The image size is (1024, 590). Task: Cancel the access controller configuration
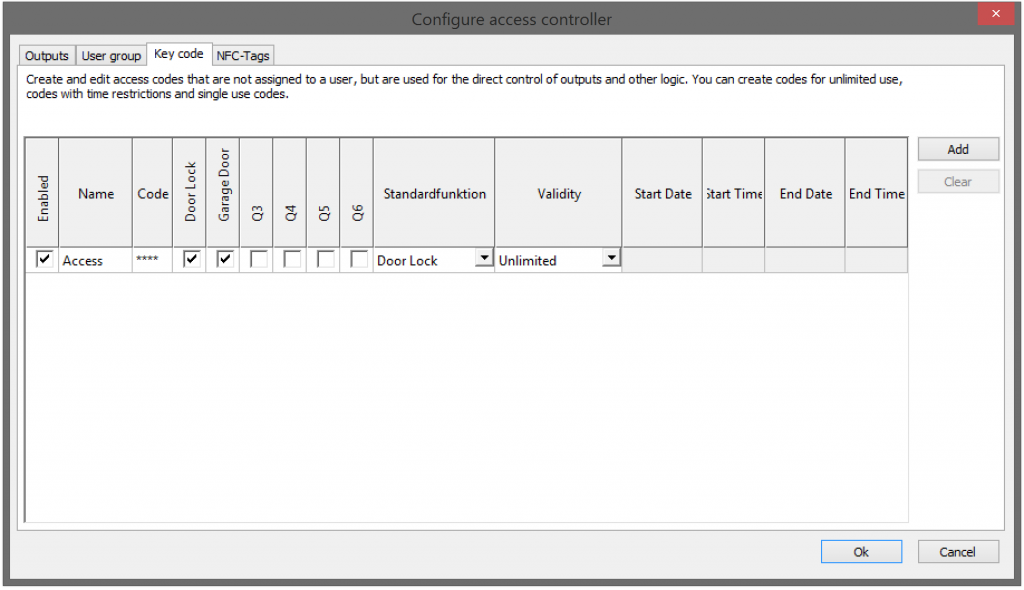click(957, 551)
